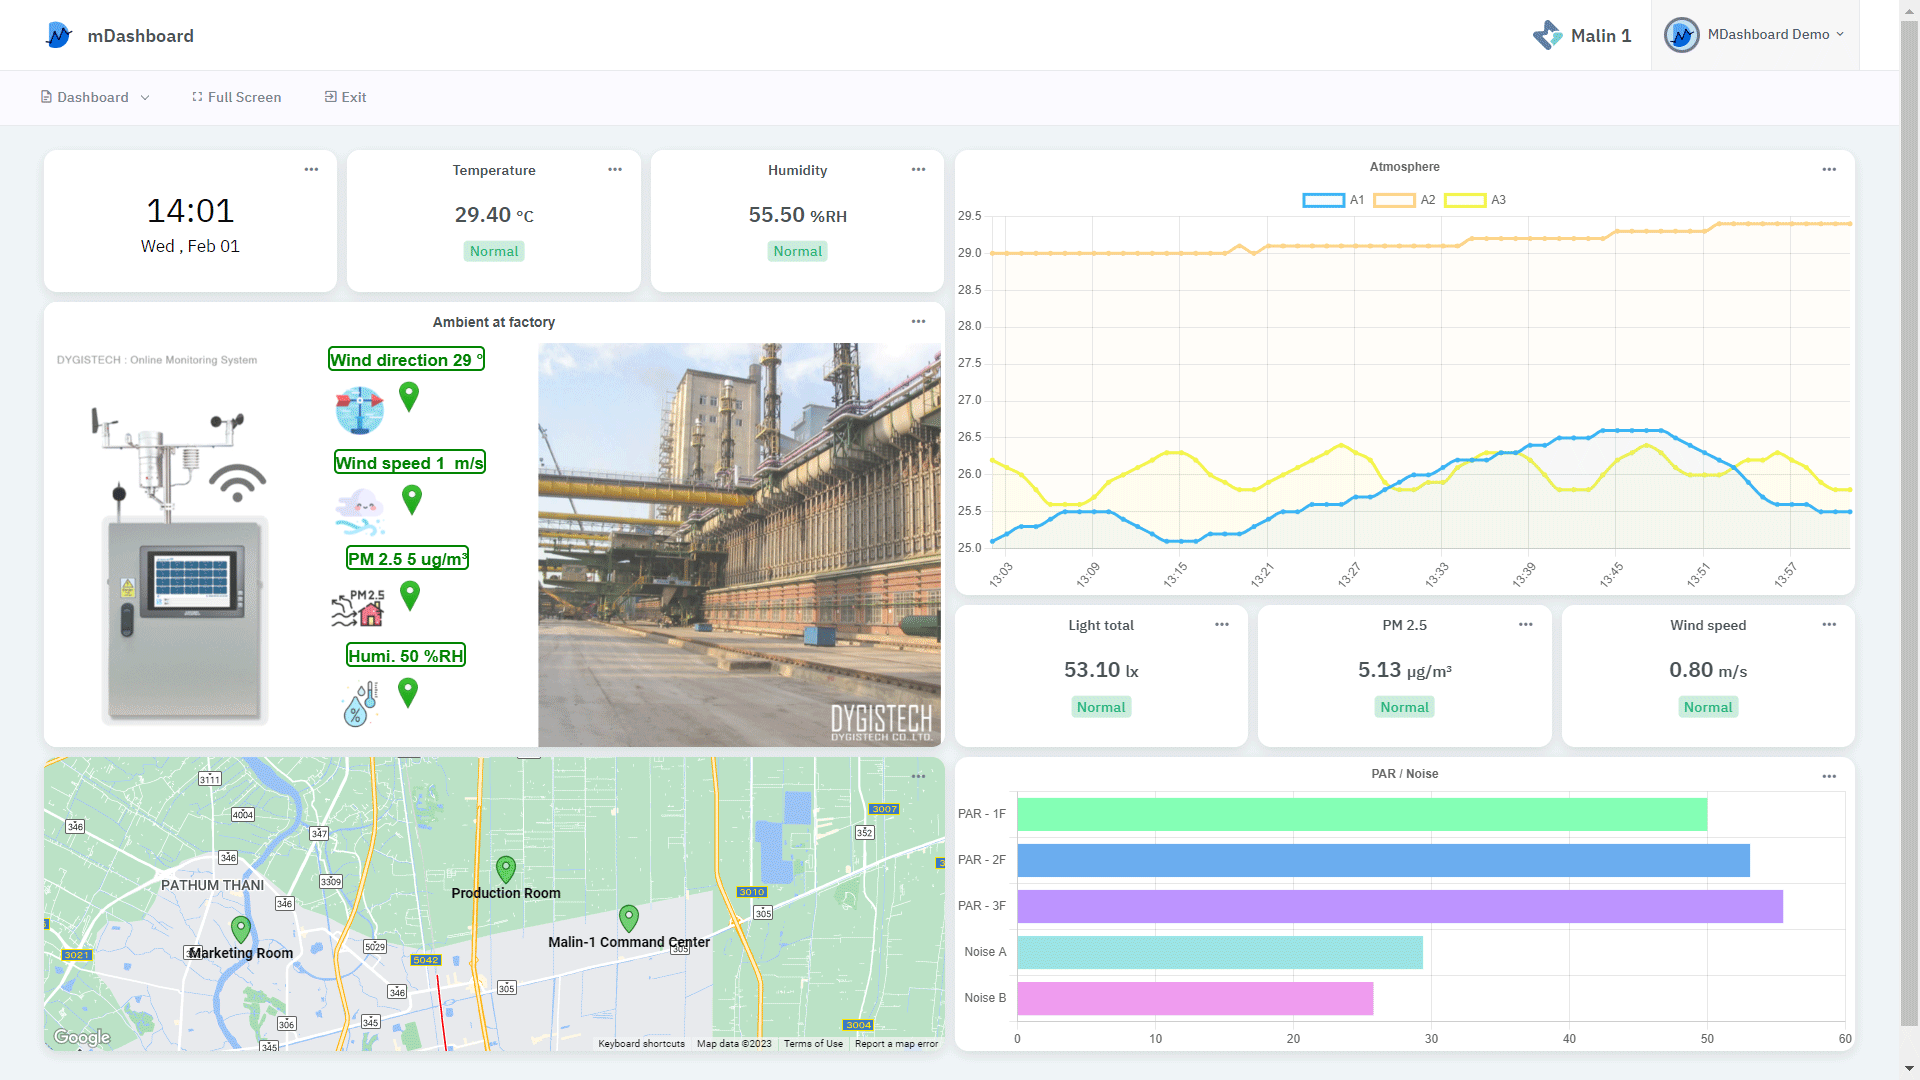Image resolution: width=1920 pixels, height=1080 pixels.
Task: Select the Production Room map marker
Action: pyautogui.click(x=506, y=868)
